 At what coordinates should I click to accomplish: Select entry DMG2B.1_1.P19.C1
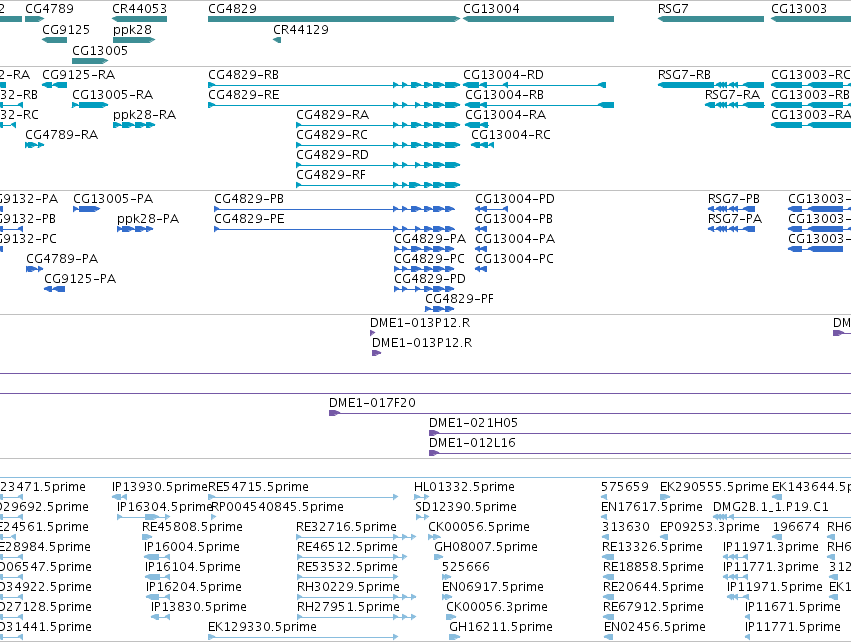(771, 507)
